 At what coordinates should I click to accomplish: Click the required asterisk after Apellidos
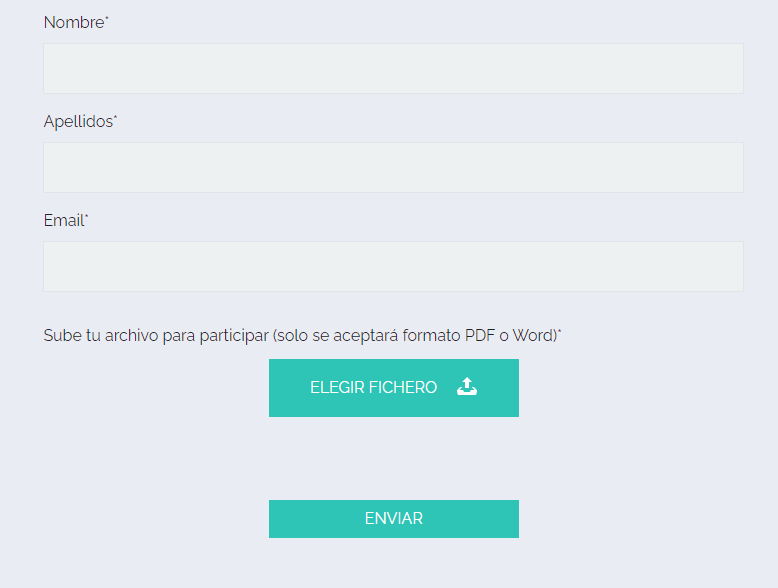click(x=116, y=118)
